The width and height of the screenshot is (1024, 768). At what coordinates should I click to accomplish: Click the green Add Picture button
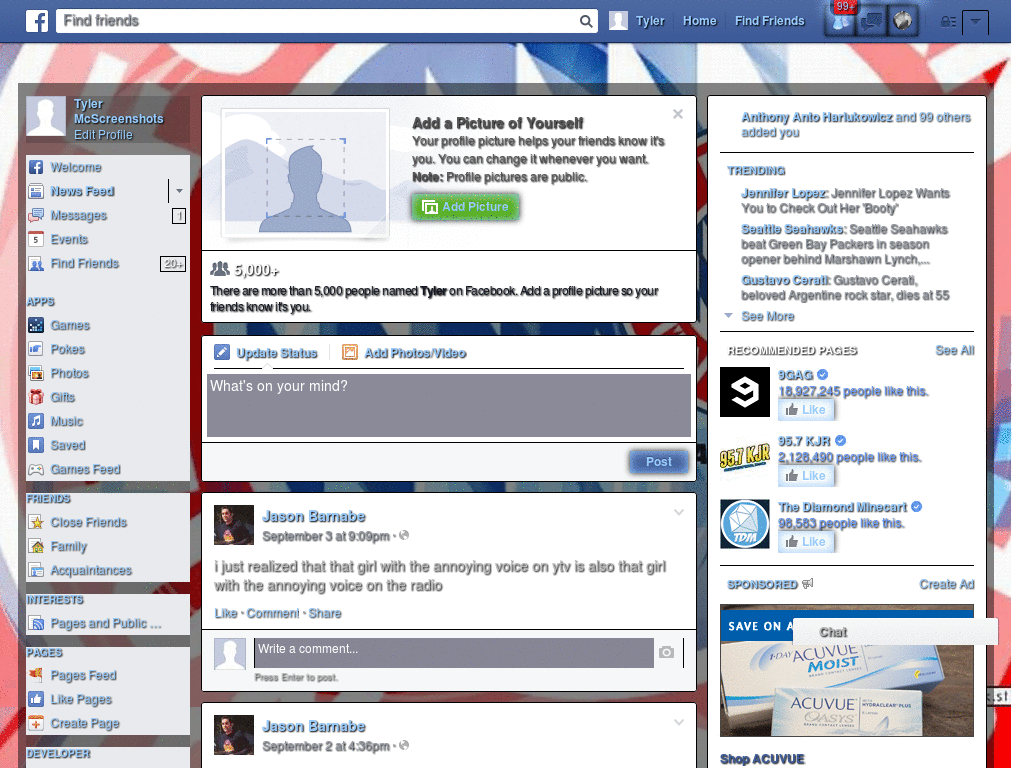coord(466,207)
